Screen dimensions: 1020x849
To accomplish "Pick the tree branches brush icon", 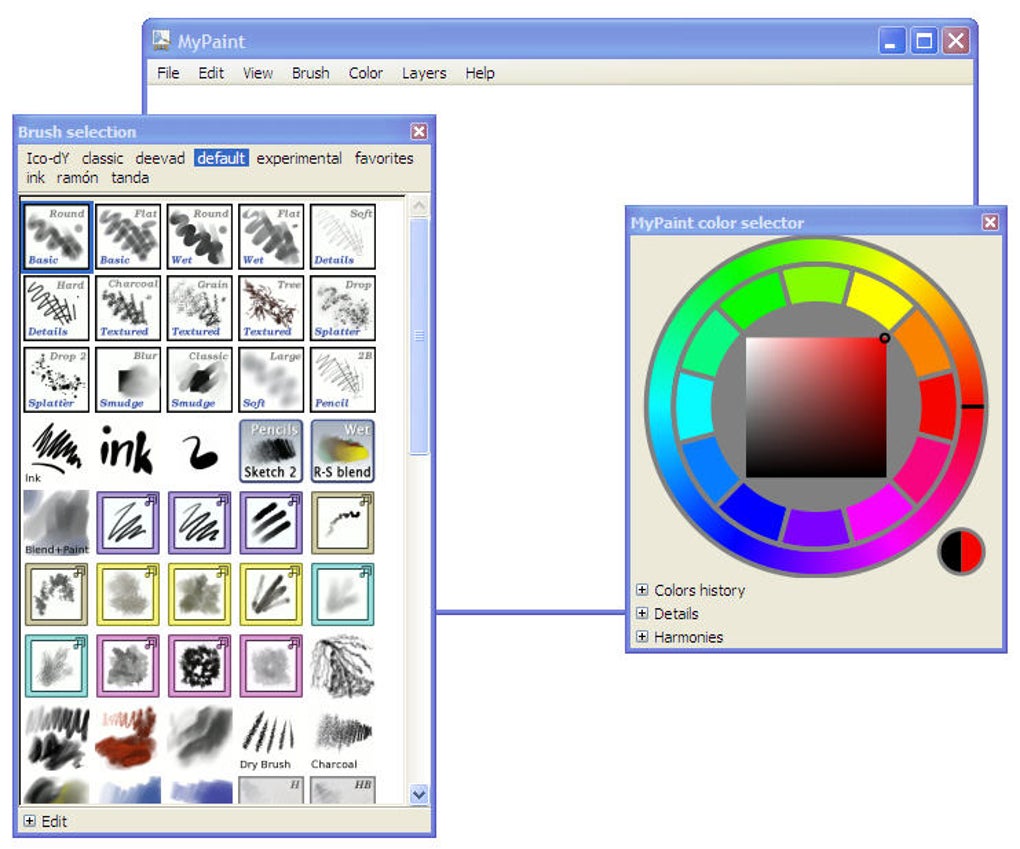I will click(343, 666).
